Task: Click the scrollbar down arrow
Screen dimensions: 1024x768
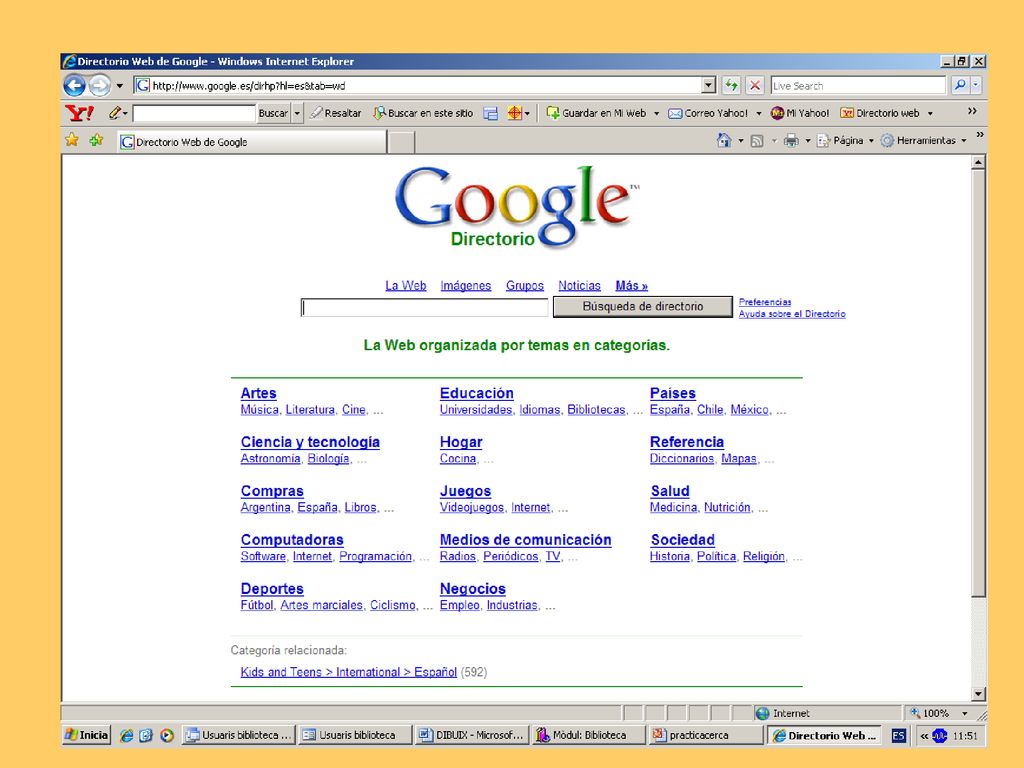Action: (x=978, y=694)
